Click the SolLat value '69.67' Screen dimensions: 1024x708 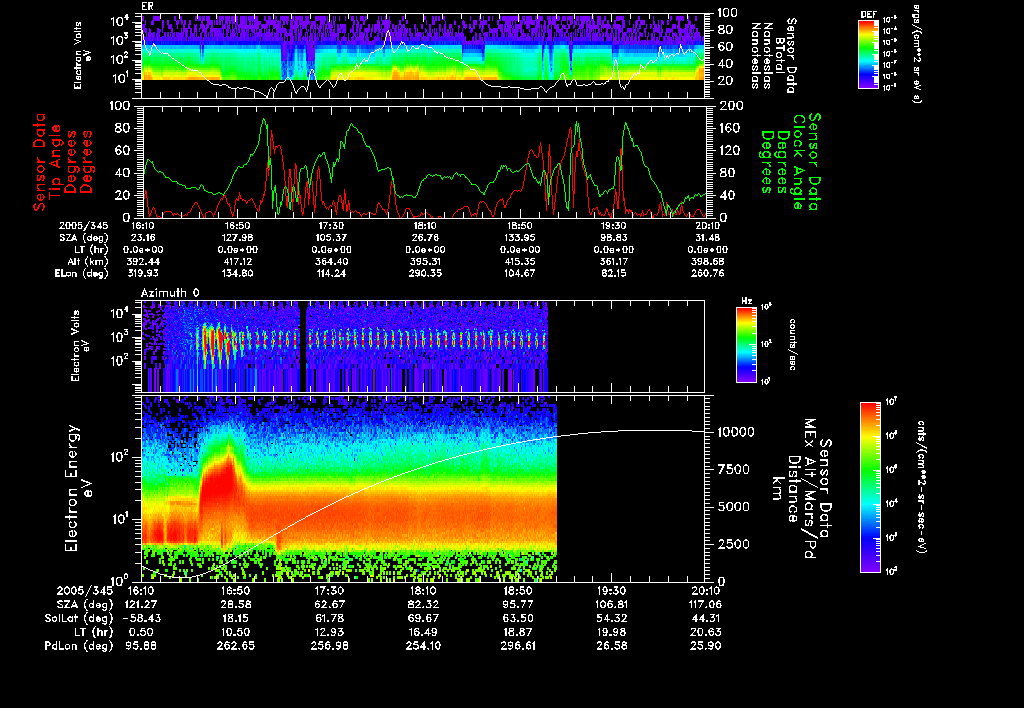(423, 619)
